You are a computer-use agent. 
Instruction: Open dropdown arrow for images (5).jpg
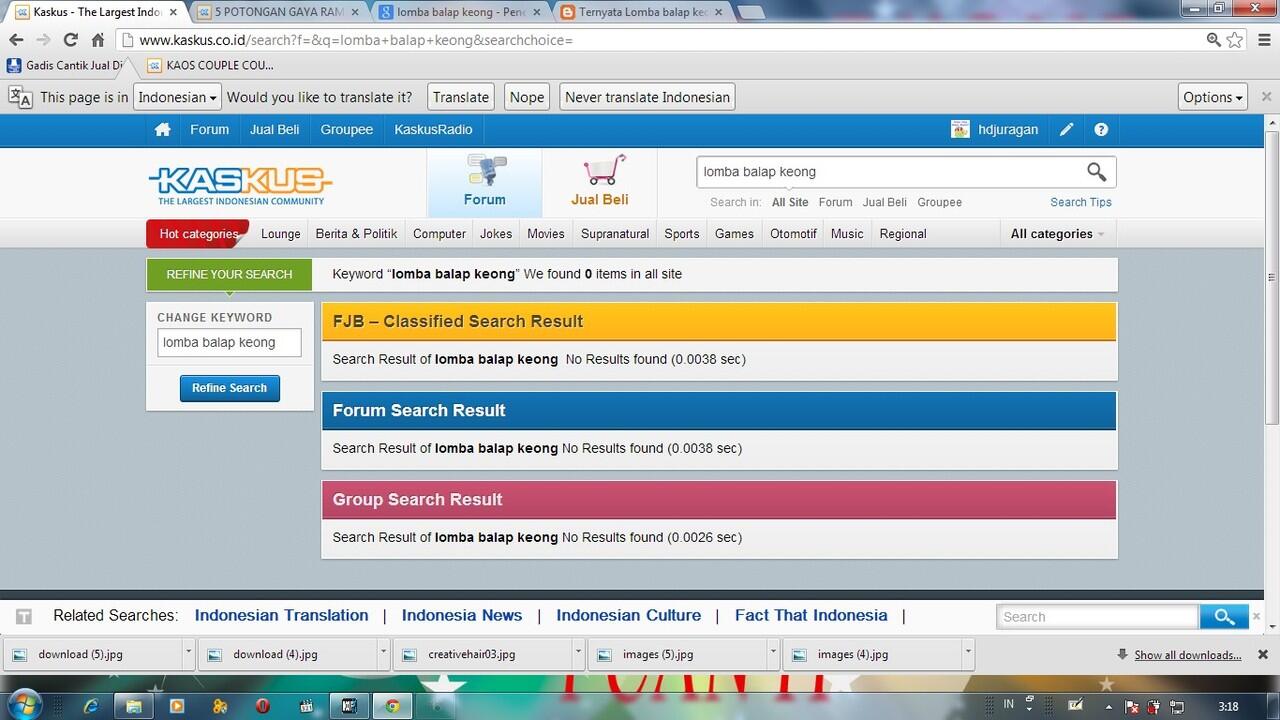tap(773, 654)
